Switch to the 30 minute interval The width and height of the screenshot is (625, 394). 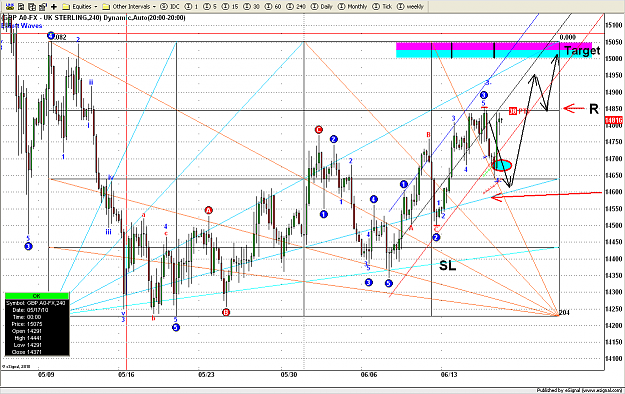pyautogui.click(x=251, y=6)
